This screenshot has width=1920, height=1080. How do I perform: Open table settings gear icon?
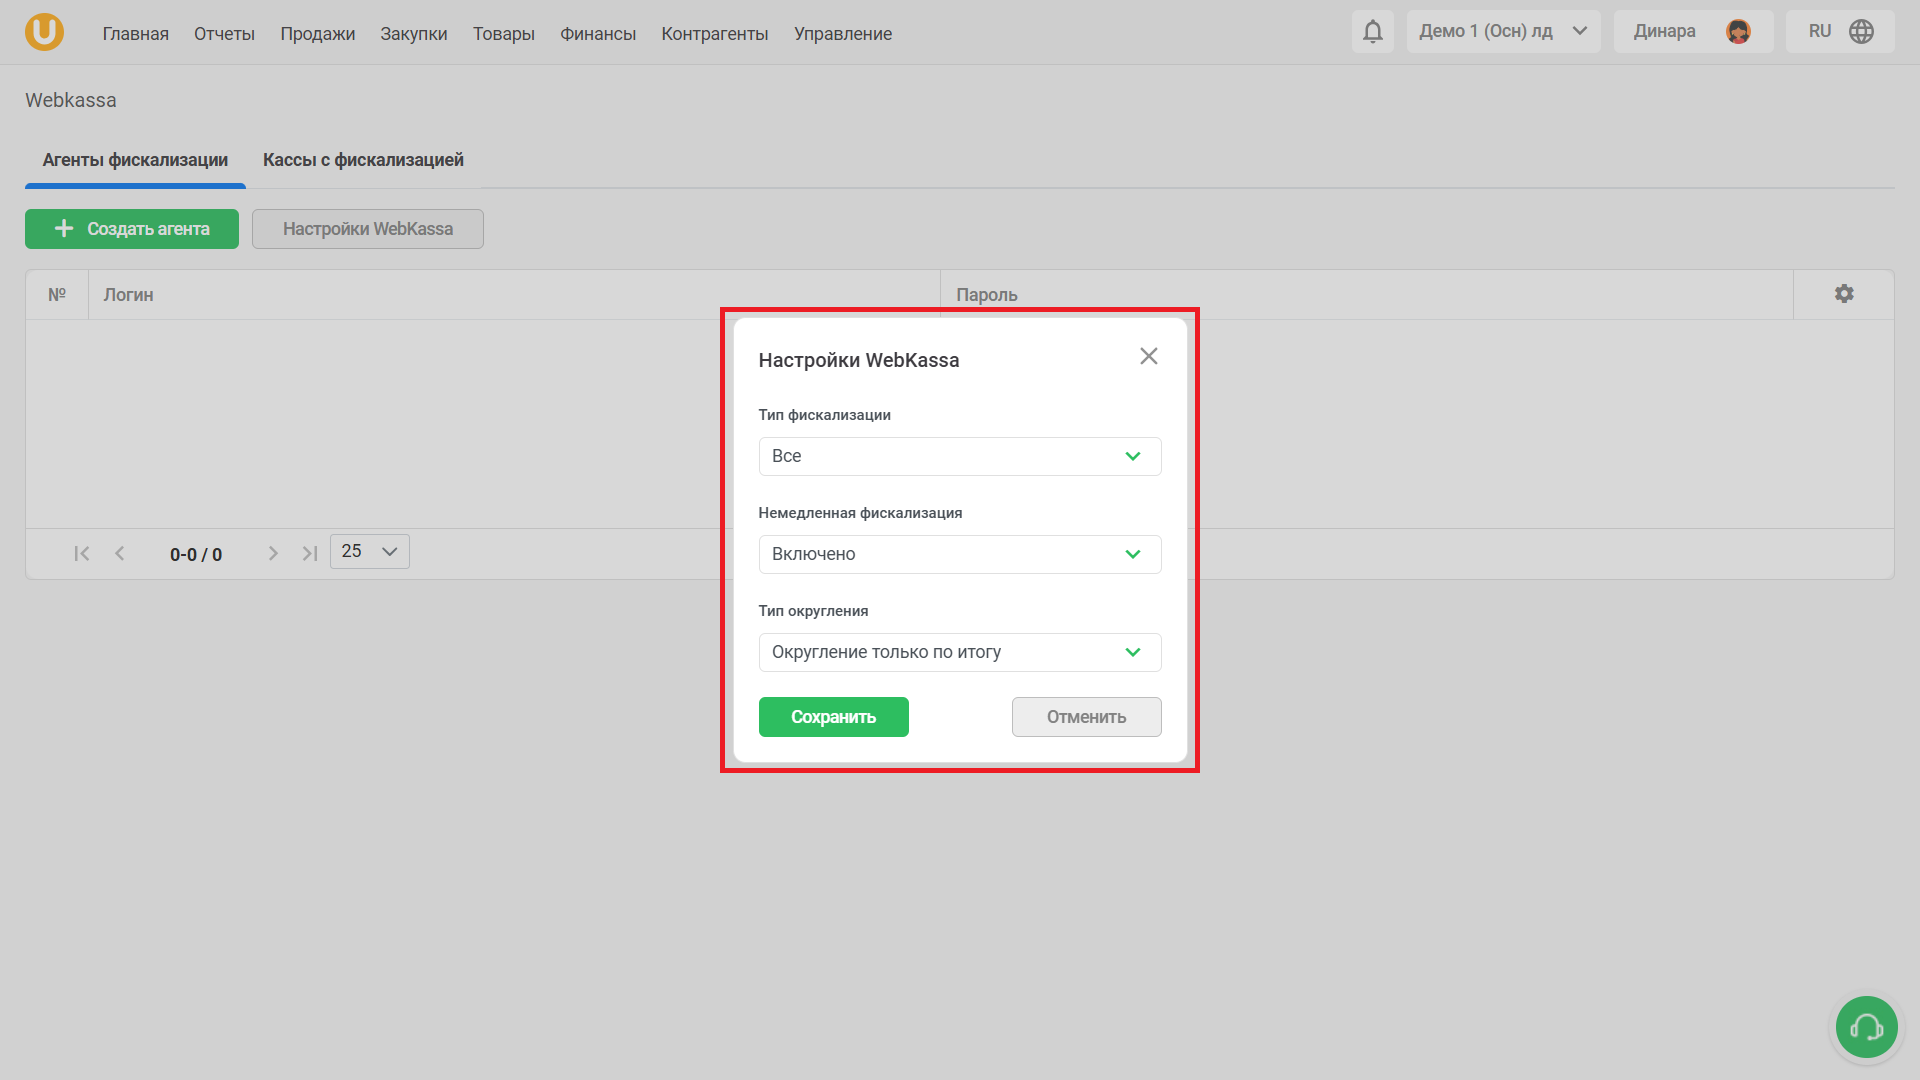1843,294
